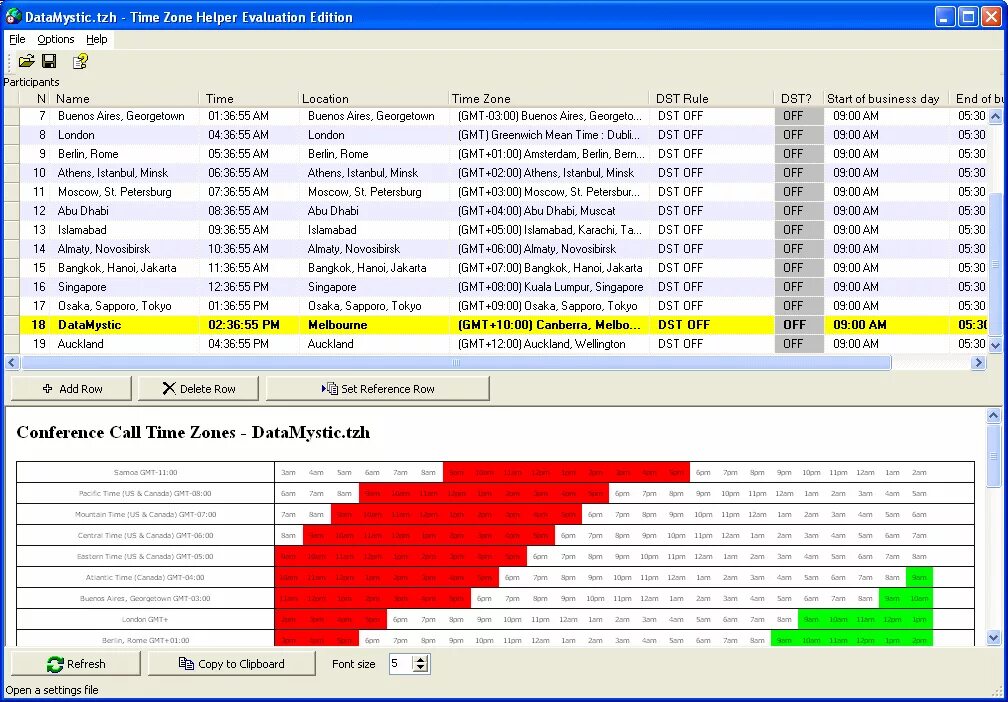
Task: Click Conference Call Time Zones heading
Action: pos(193,432)
